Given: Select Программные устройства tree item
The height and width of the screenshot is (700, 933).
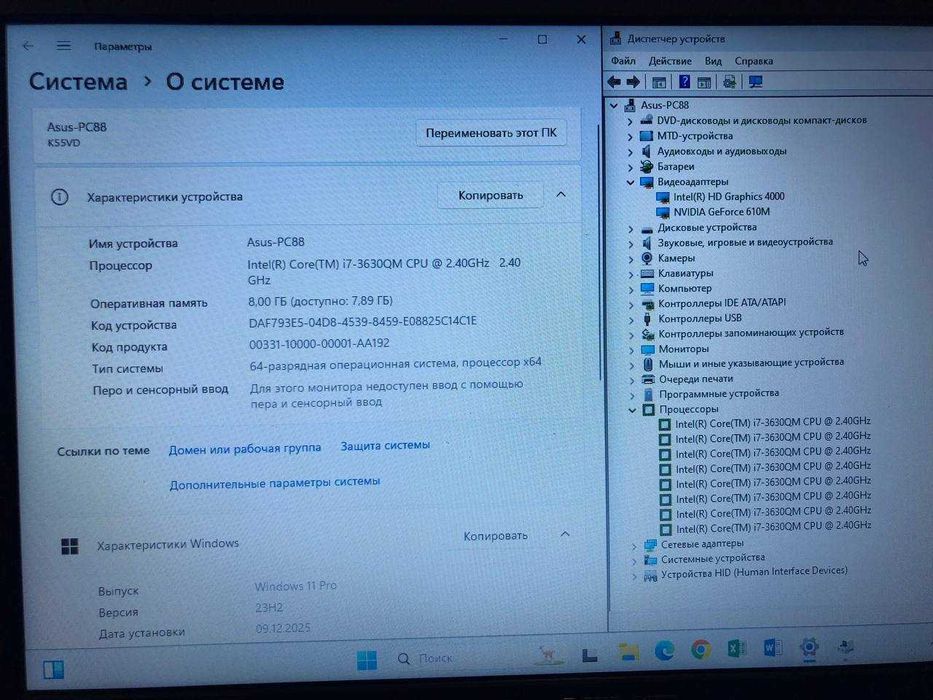Looking at the screenshot, I should tap(719, 393).
